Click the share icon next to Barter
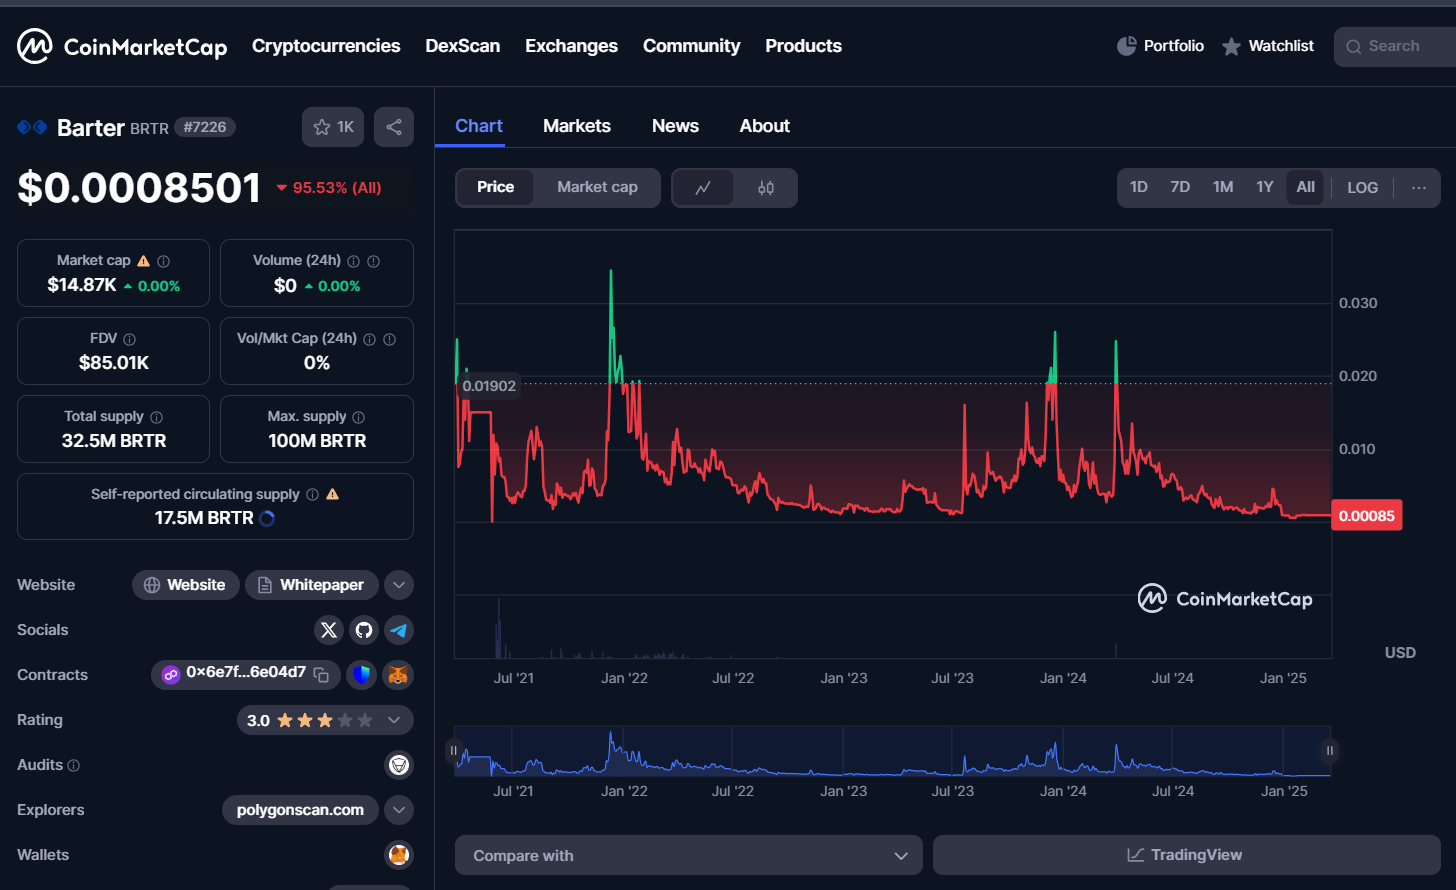Viewport: 1456px width, 890px height. 394,127
